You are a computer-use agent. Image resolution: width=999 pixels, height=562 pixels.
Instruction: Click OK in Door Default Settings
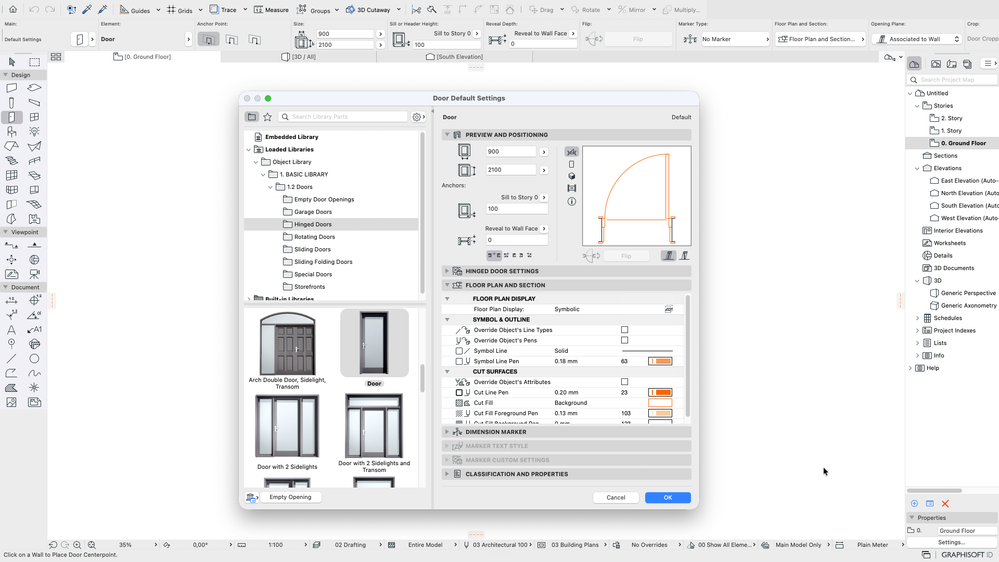pyautogui.click(x=668, y=498)
